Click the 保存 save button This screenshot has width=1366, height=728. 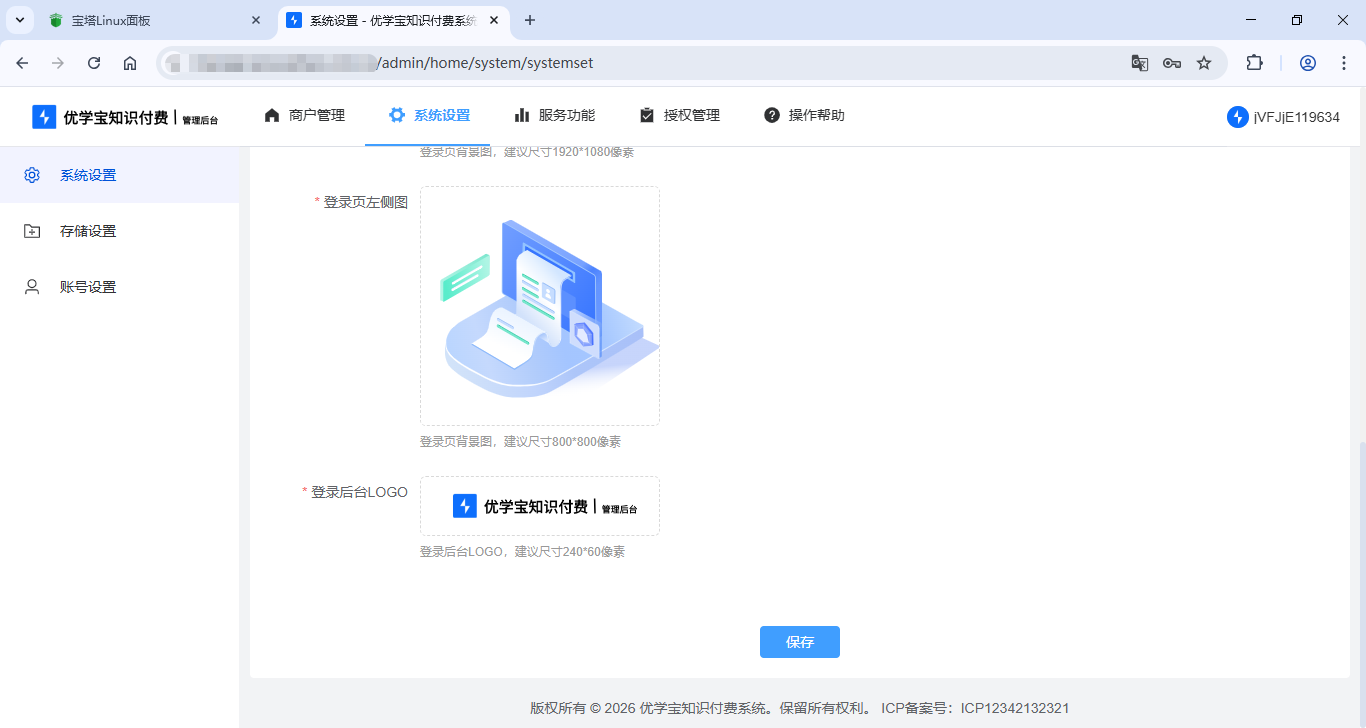(799, 641)
